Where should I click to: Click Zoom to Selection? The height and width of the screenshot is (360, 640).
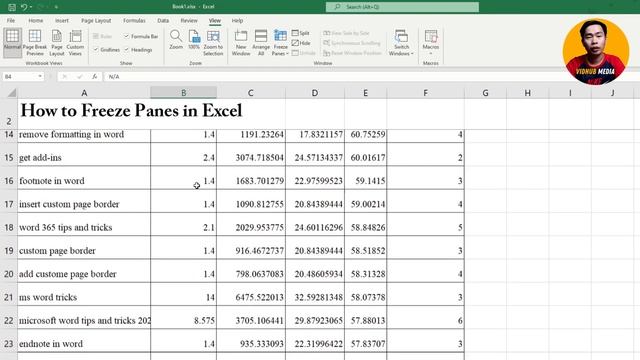pos(213,42)
